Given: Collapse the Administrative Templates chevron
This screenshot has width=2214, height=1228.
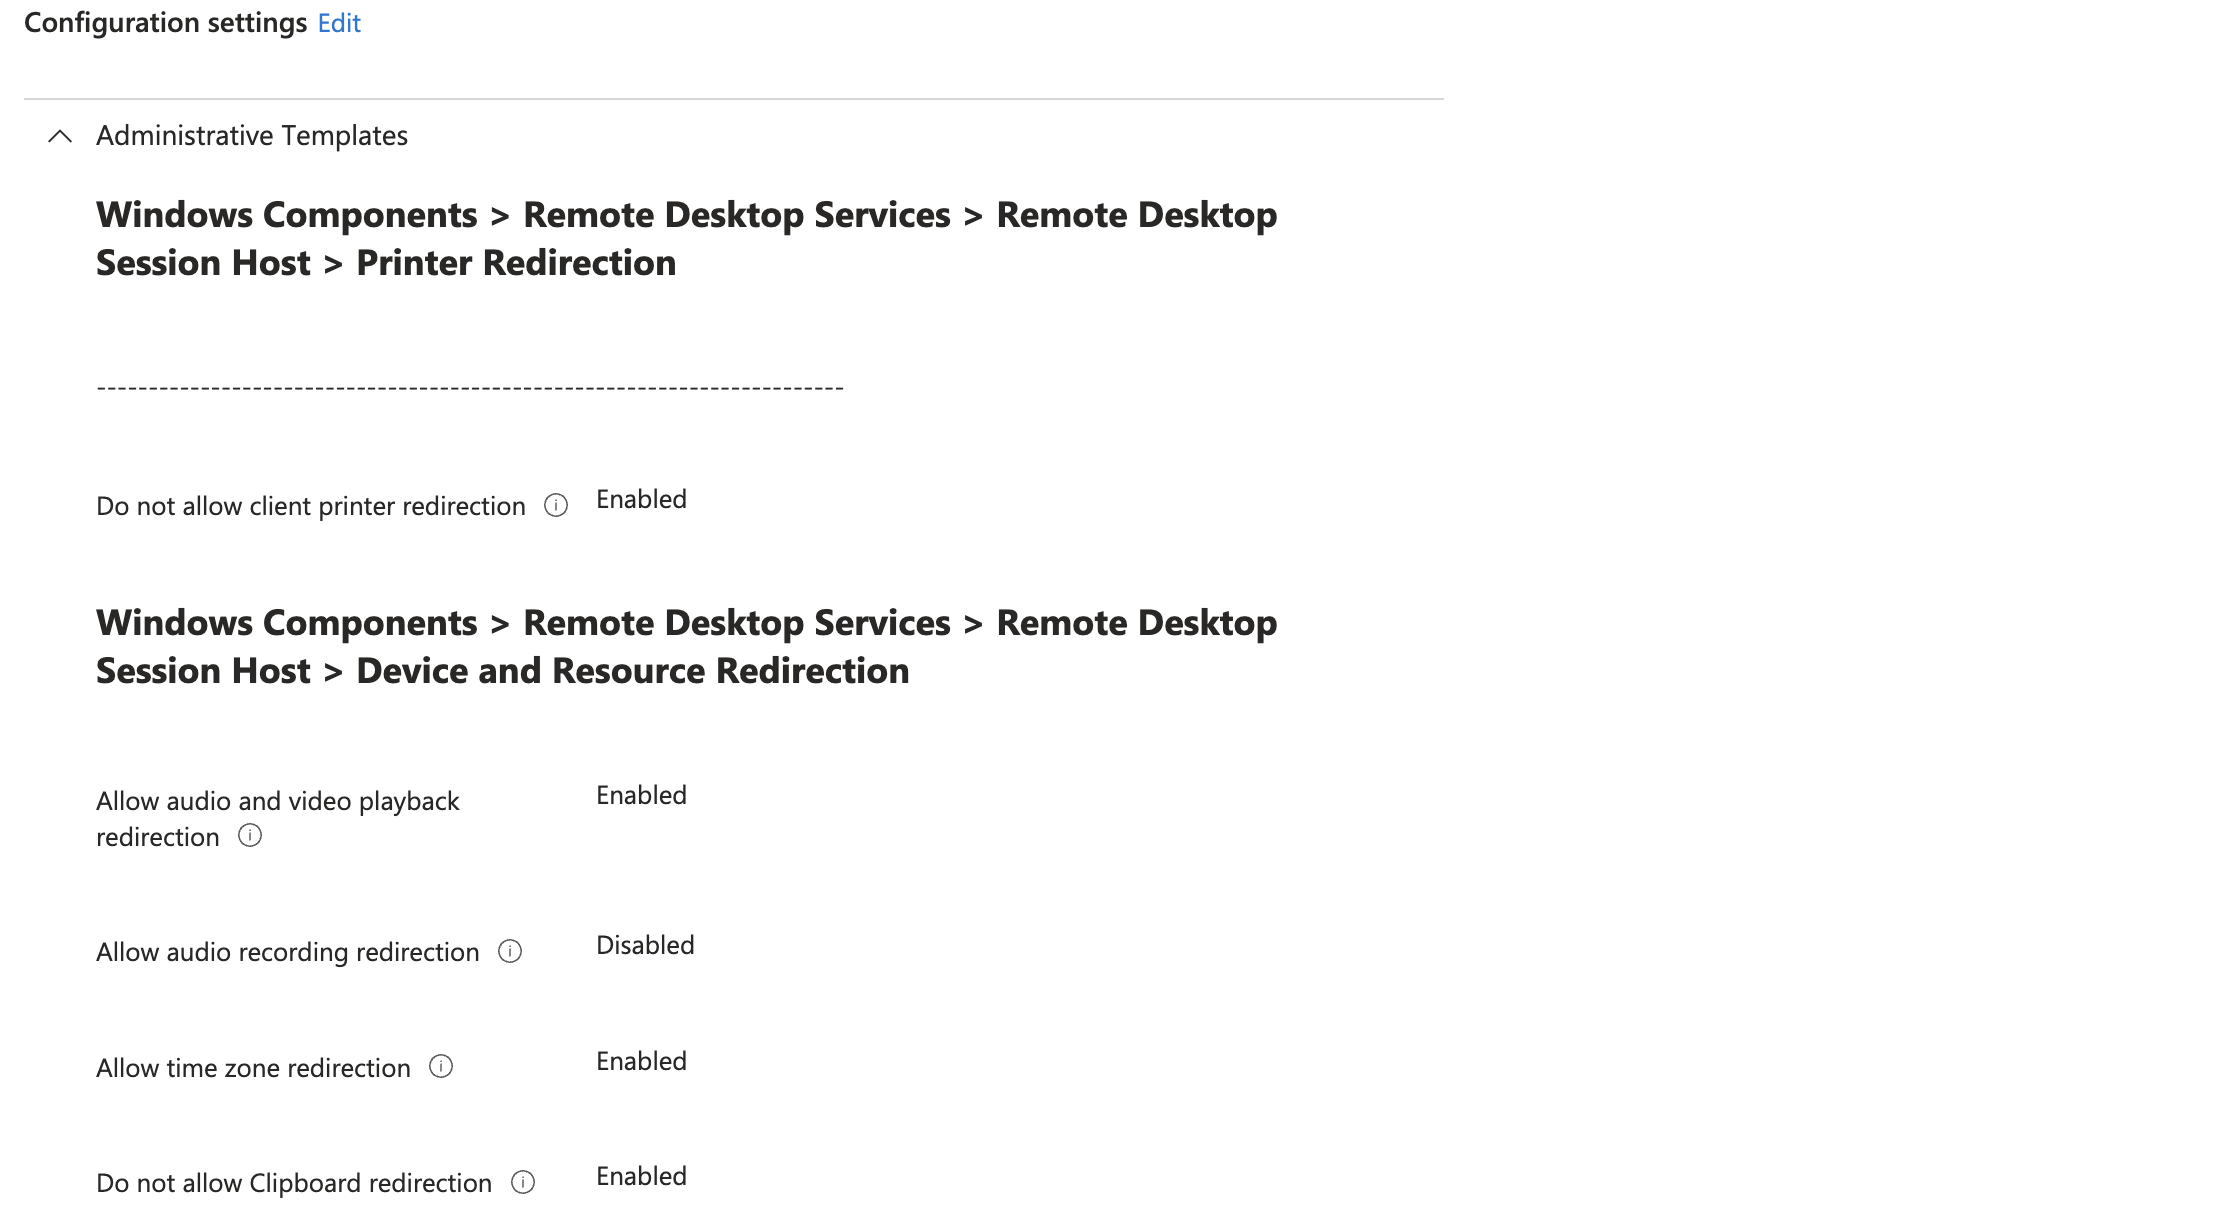Looking at the screenshot, I should (x=60, y=136).
